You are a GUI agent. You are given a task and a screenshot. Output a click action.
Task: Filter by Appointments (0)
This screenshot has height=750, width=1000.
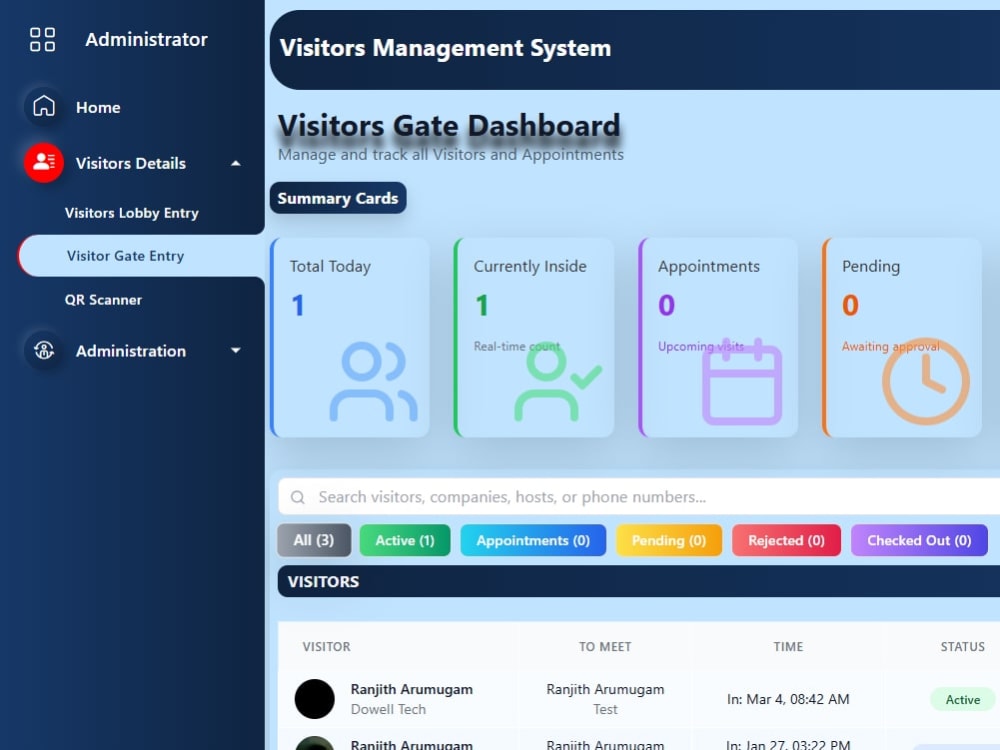tap(533, 540)
